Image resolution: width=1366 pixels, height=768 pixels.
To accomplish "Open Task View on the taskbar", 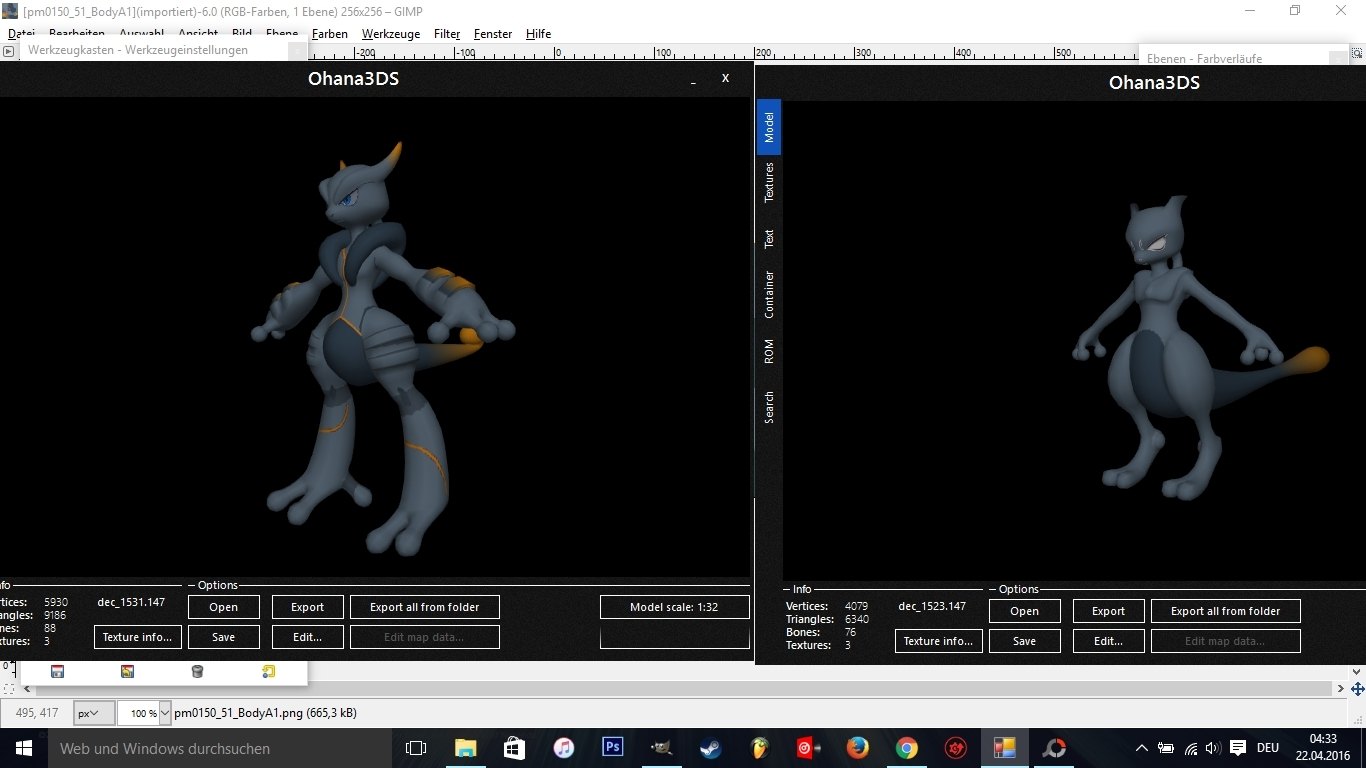I will tap(416, 748).
